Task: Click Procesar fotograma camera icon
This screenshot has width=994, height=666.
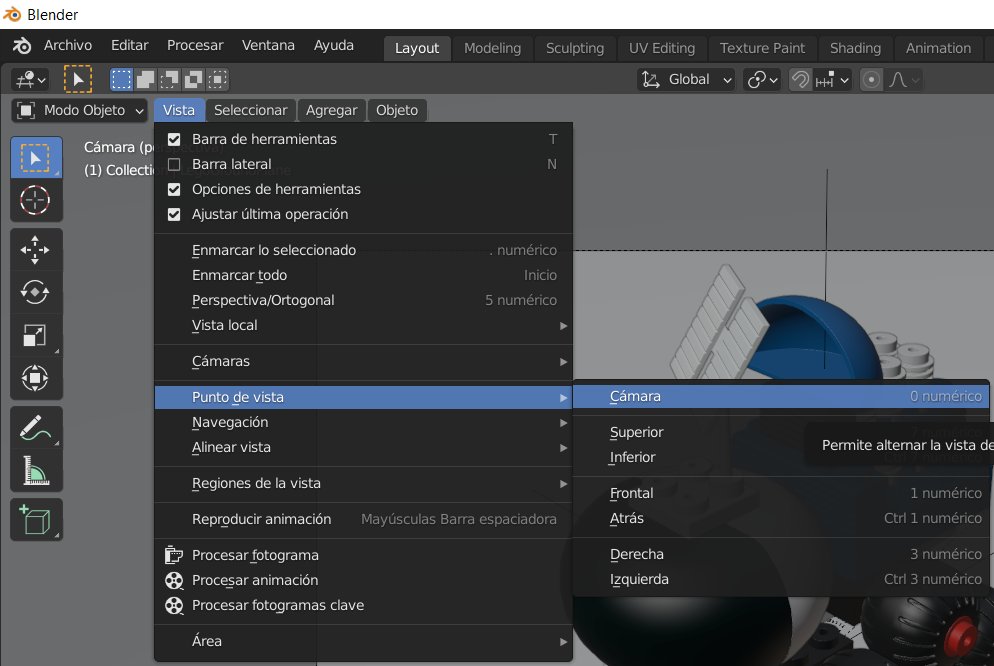Action: click(x=174, y=555)
